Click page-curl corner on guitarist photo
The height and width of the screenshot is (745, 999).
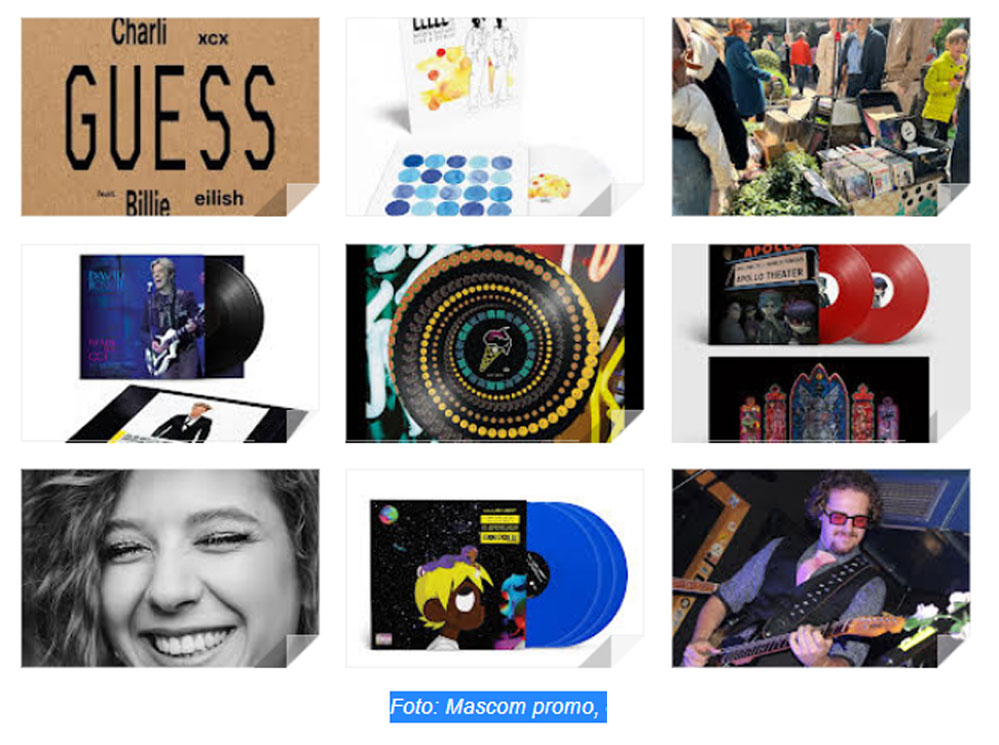pos(953,651)
